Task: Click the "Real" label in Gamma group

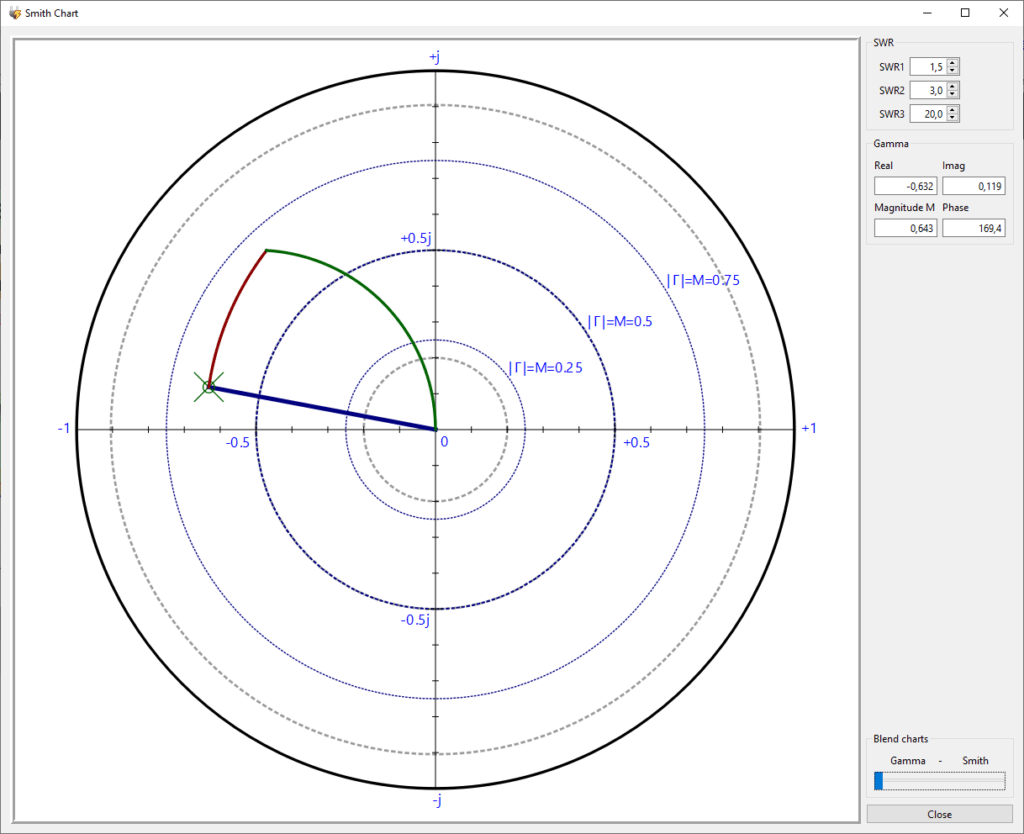Action: tap(884, 165)
